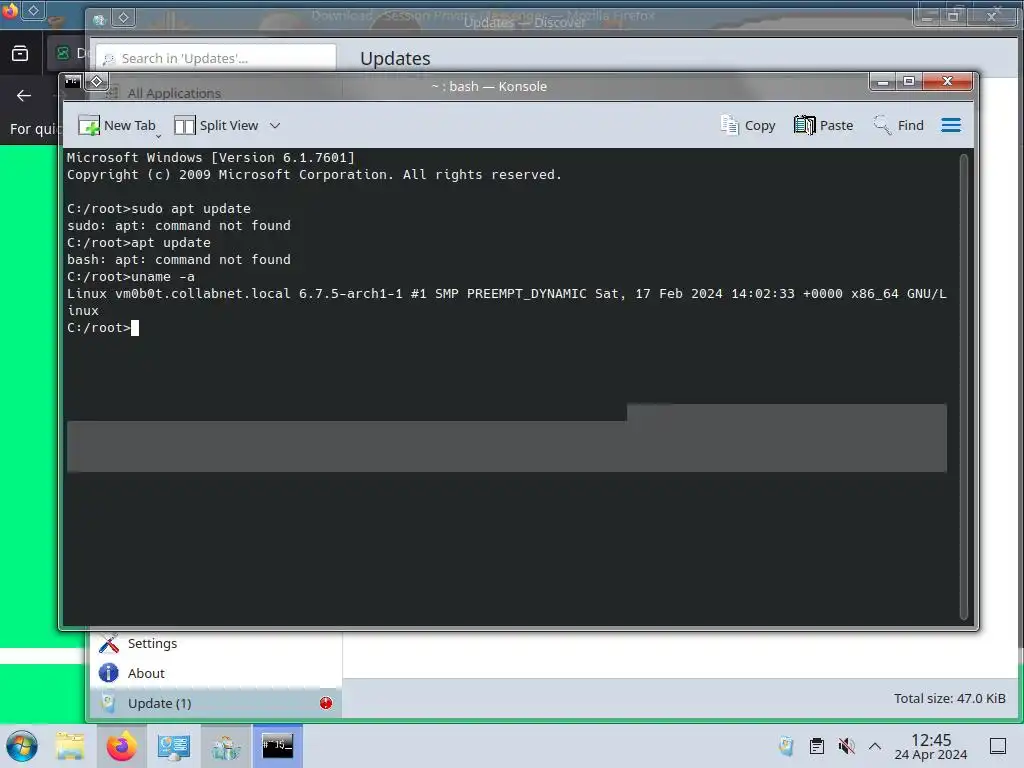The width and height of the screenshot is (1024, 768).
Task: Click the Konsole window menu terminal icon
Action: coord(72,82)
